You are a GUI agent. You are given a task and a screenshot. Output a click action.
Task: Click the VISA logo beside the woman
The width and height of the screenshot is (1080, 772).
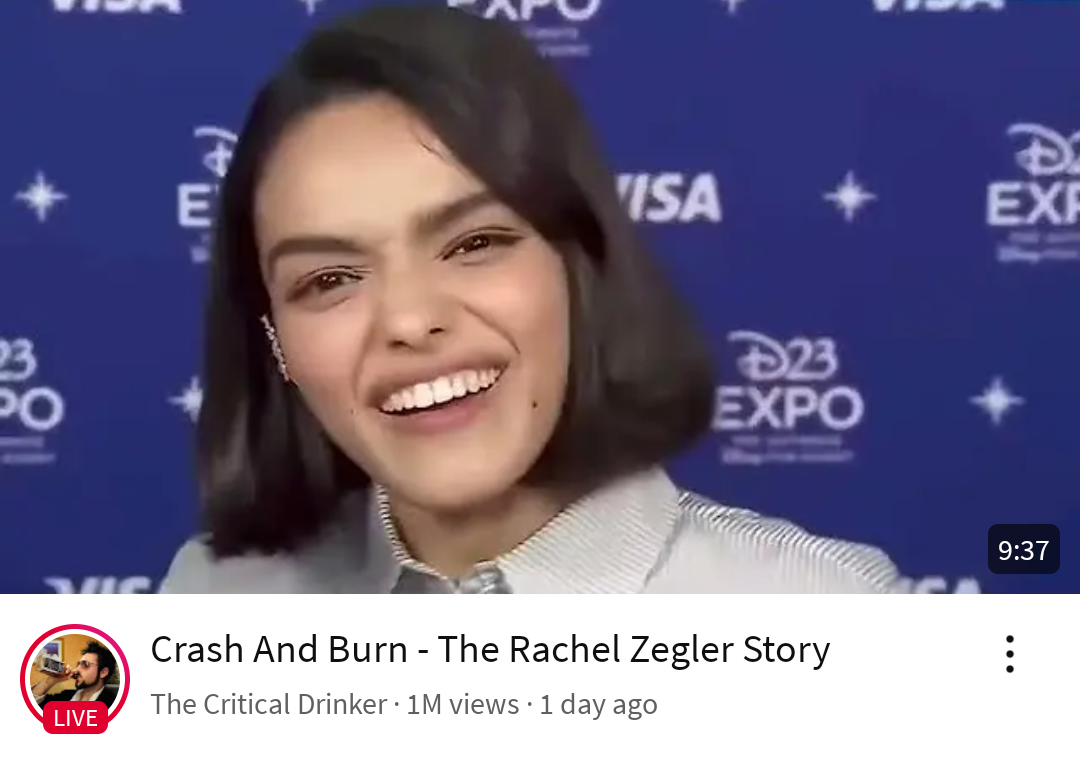(668, 198)
